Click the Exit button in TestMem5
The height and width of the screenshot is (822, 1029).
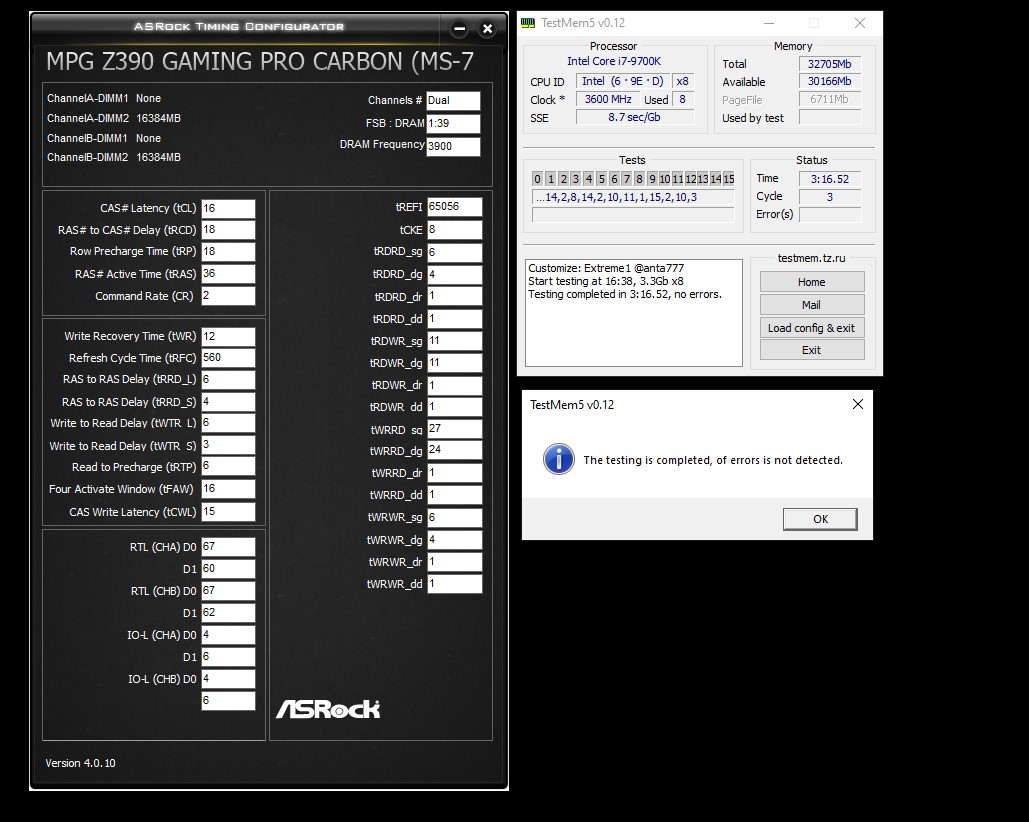pos(812,350)
